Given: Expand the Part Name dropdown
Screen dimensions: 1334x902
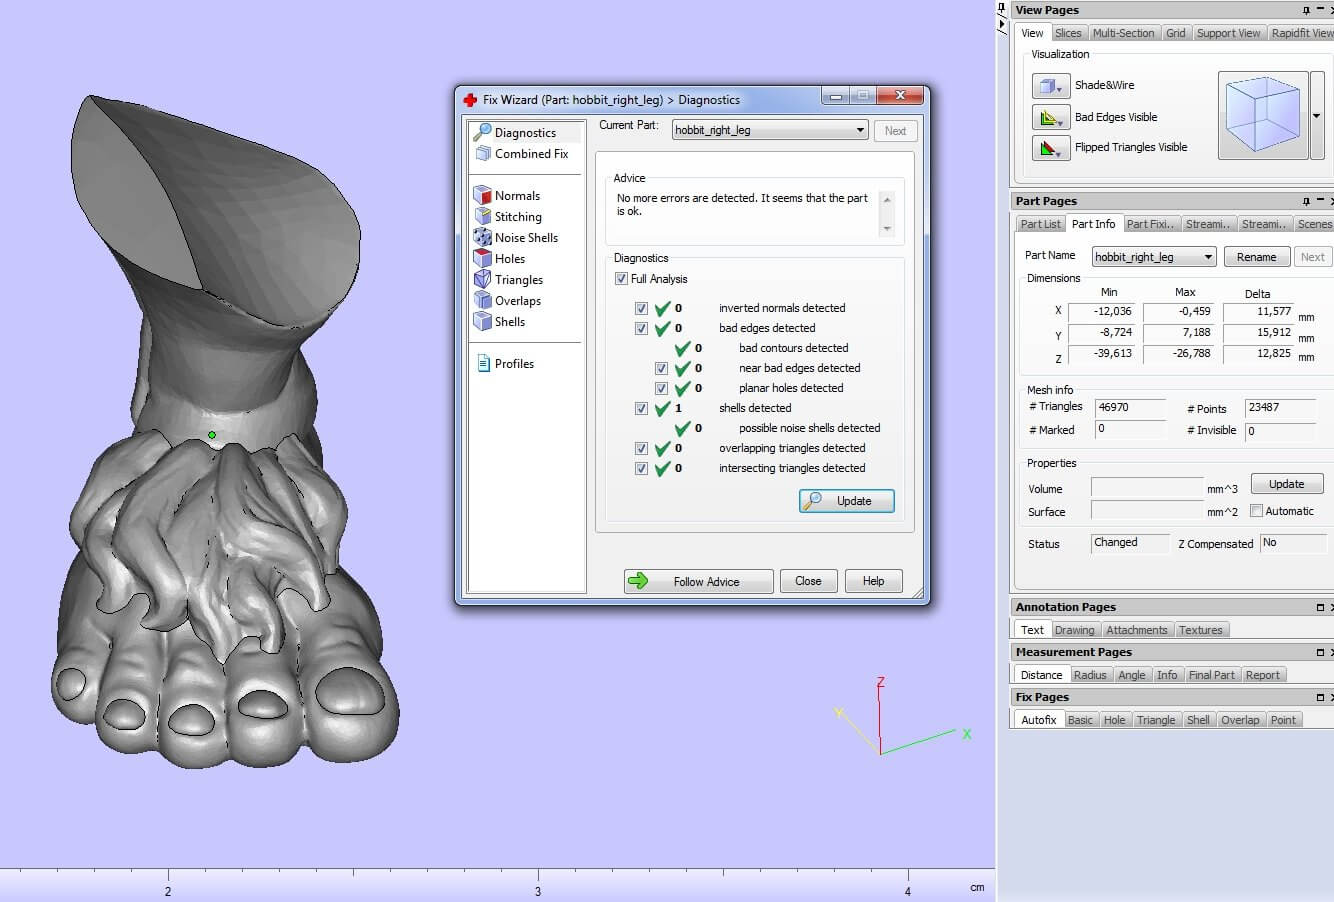Looking at the screenshot, I should point(1208,257).
